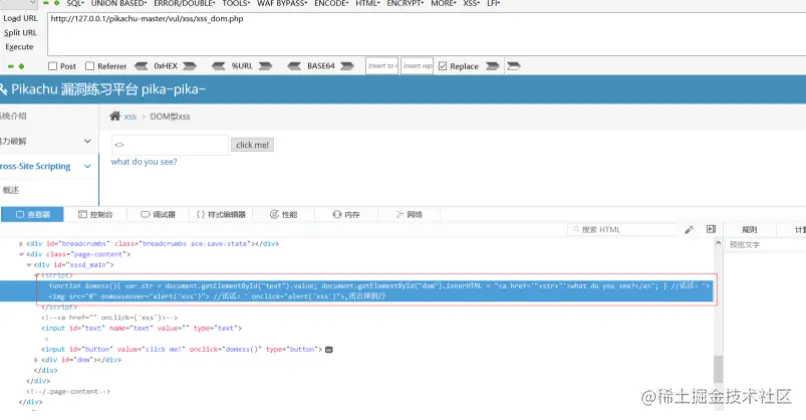Switch to the 调试器 debugger tab
806x420 pixels.
pos(158,214)
